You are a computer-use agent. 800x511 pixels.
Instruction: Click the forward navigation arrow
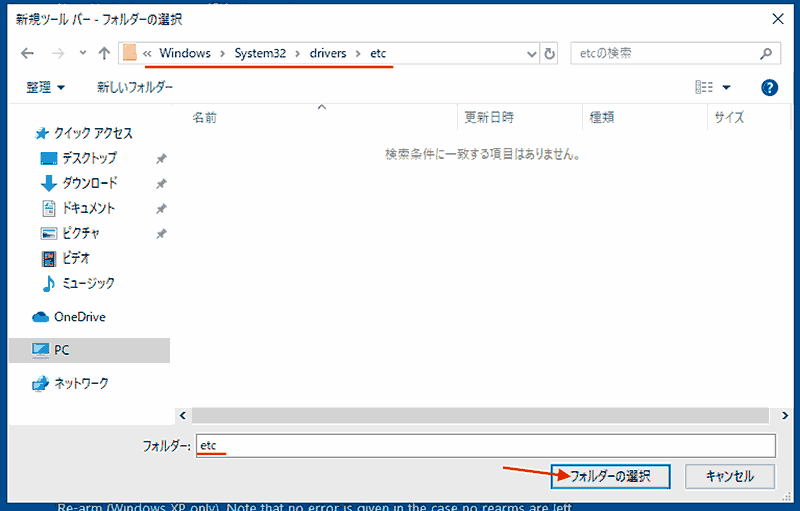58,53
